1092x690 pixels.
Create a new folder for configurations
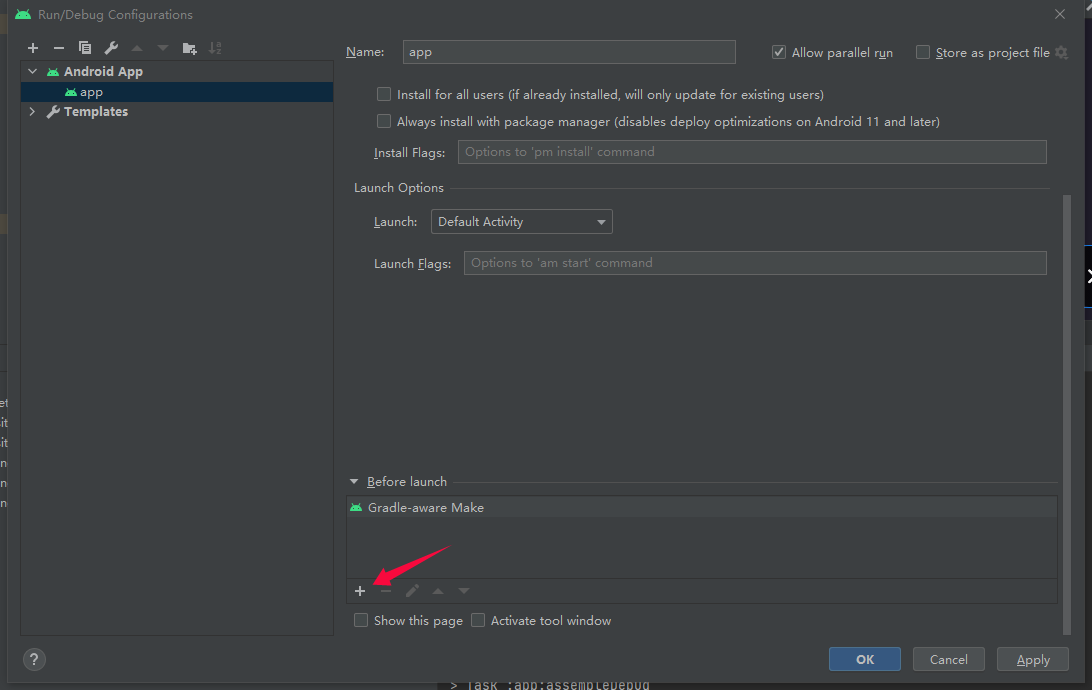(x=189, y=47)
